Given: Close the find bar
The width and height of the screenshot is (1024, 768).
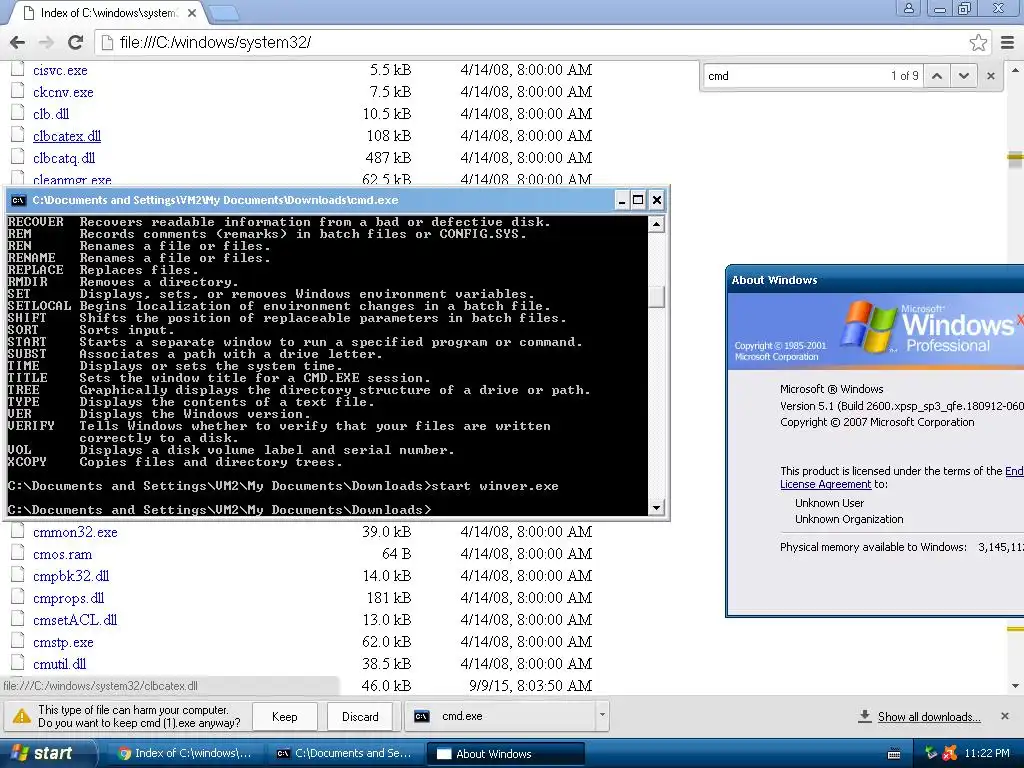Looking at the screenshot, I should (x=991, y=76).
